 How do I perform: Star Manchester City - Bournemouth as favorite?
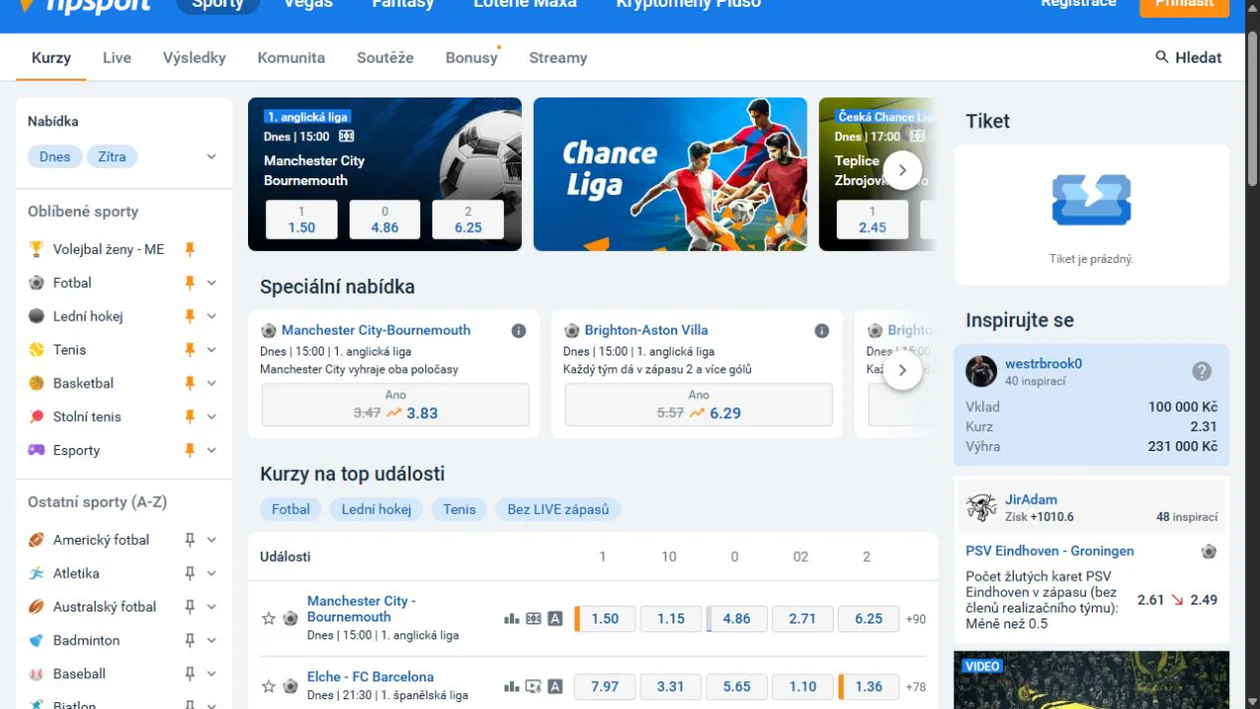[268, 619]
